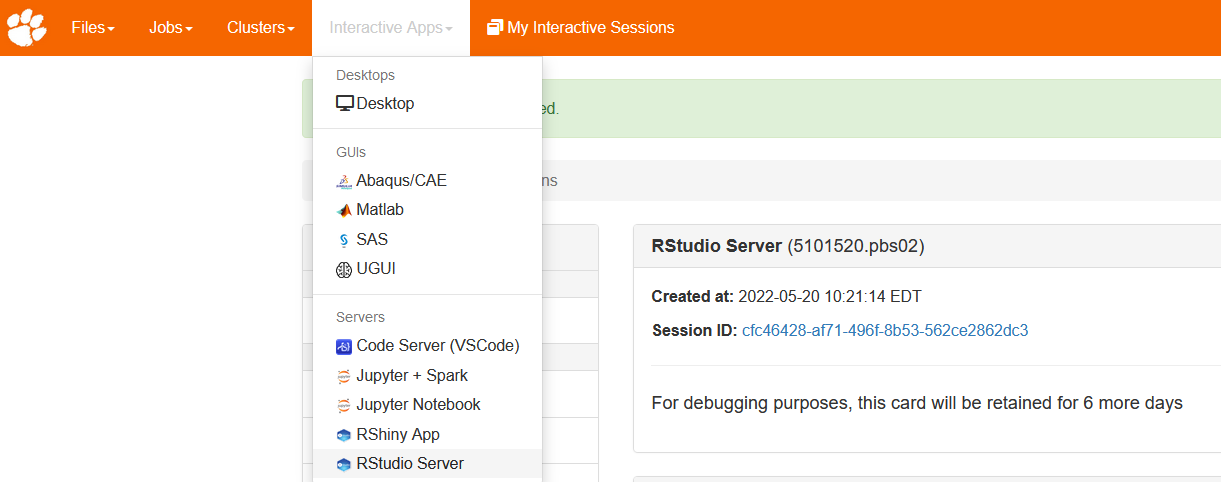Image resolution: width=1221 pixels, height=482 pixels.
Task: Click the GUIs section header
Action: tap(351, 152)
